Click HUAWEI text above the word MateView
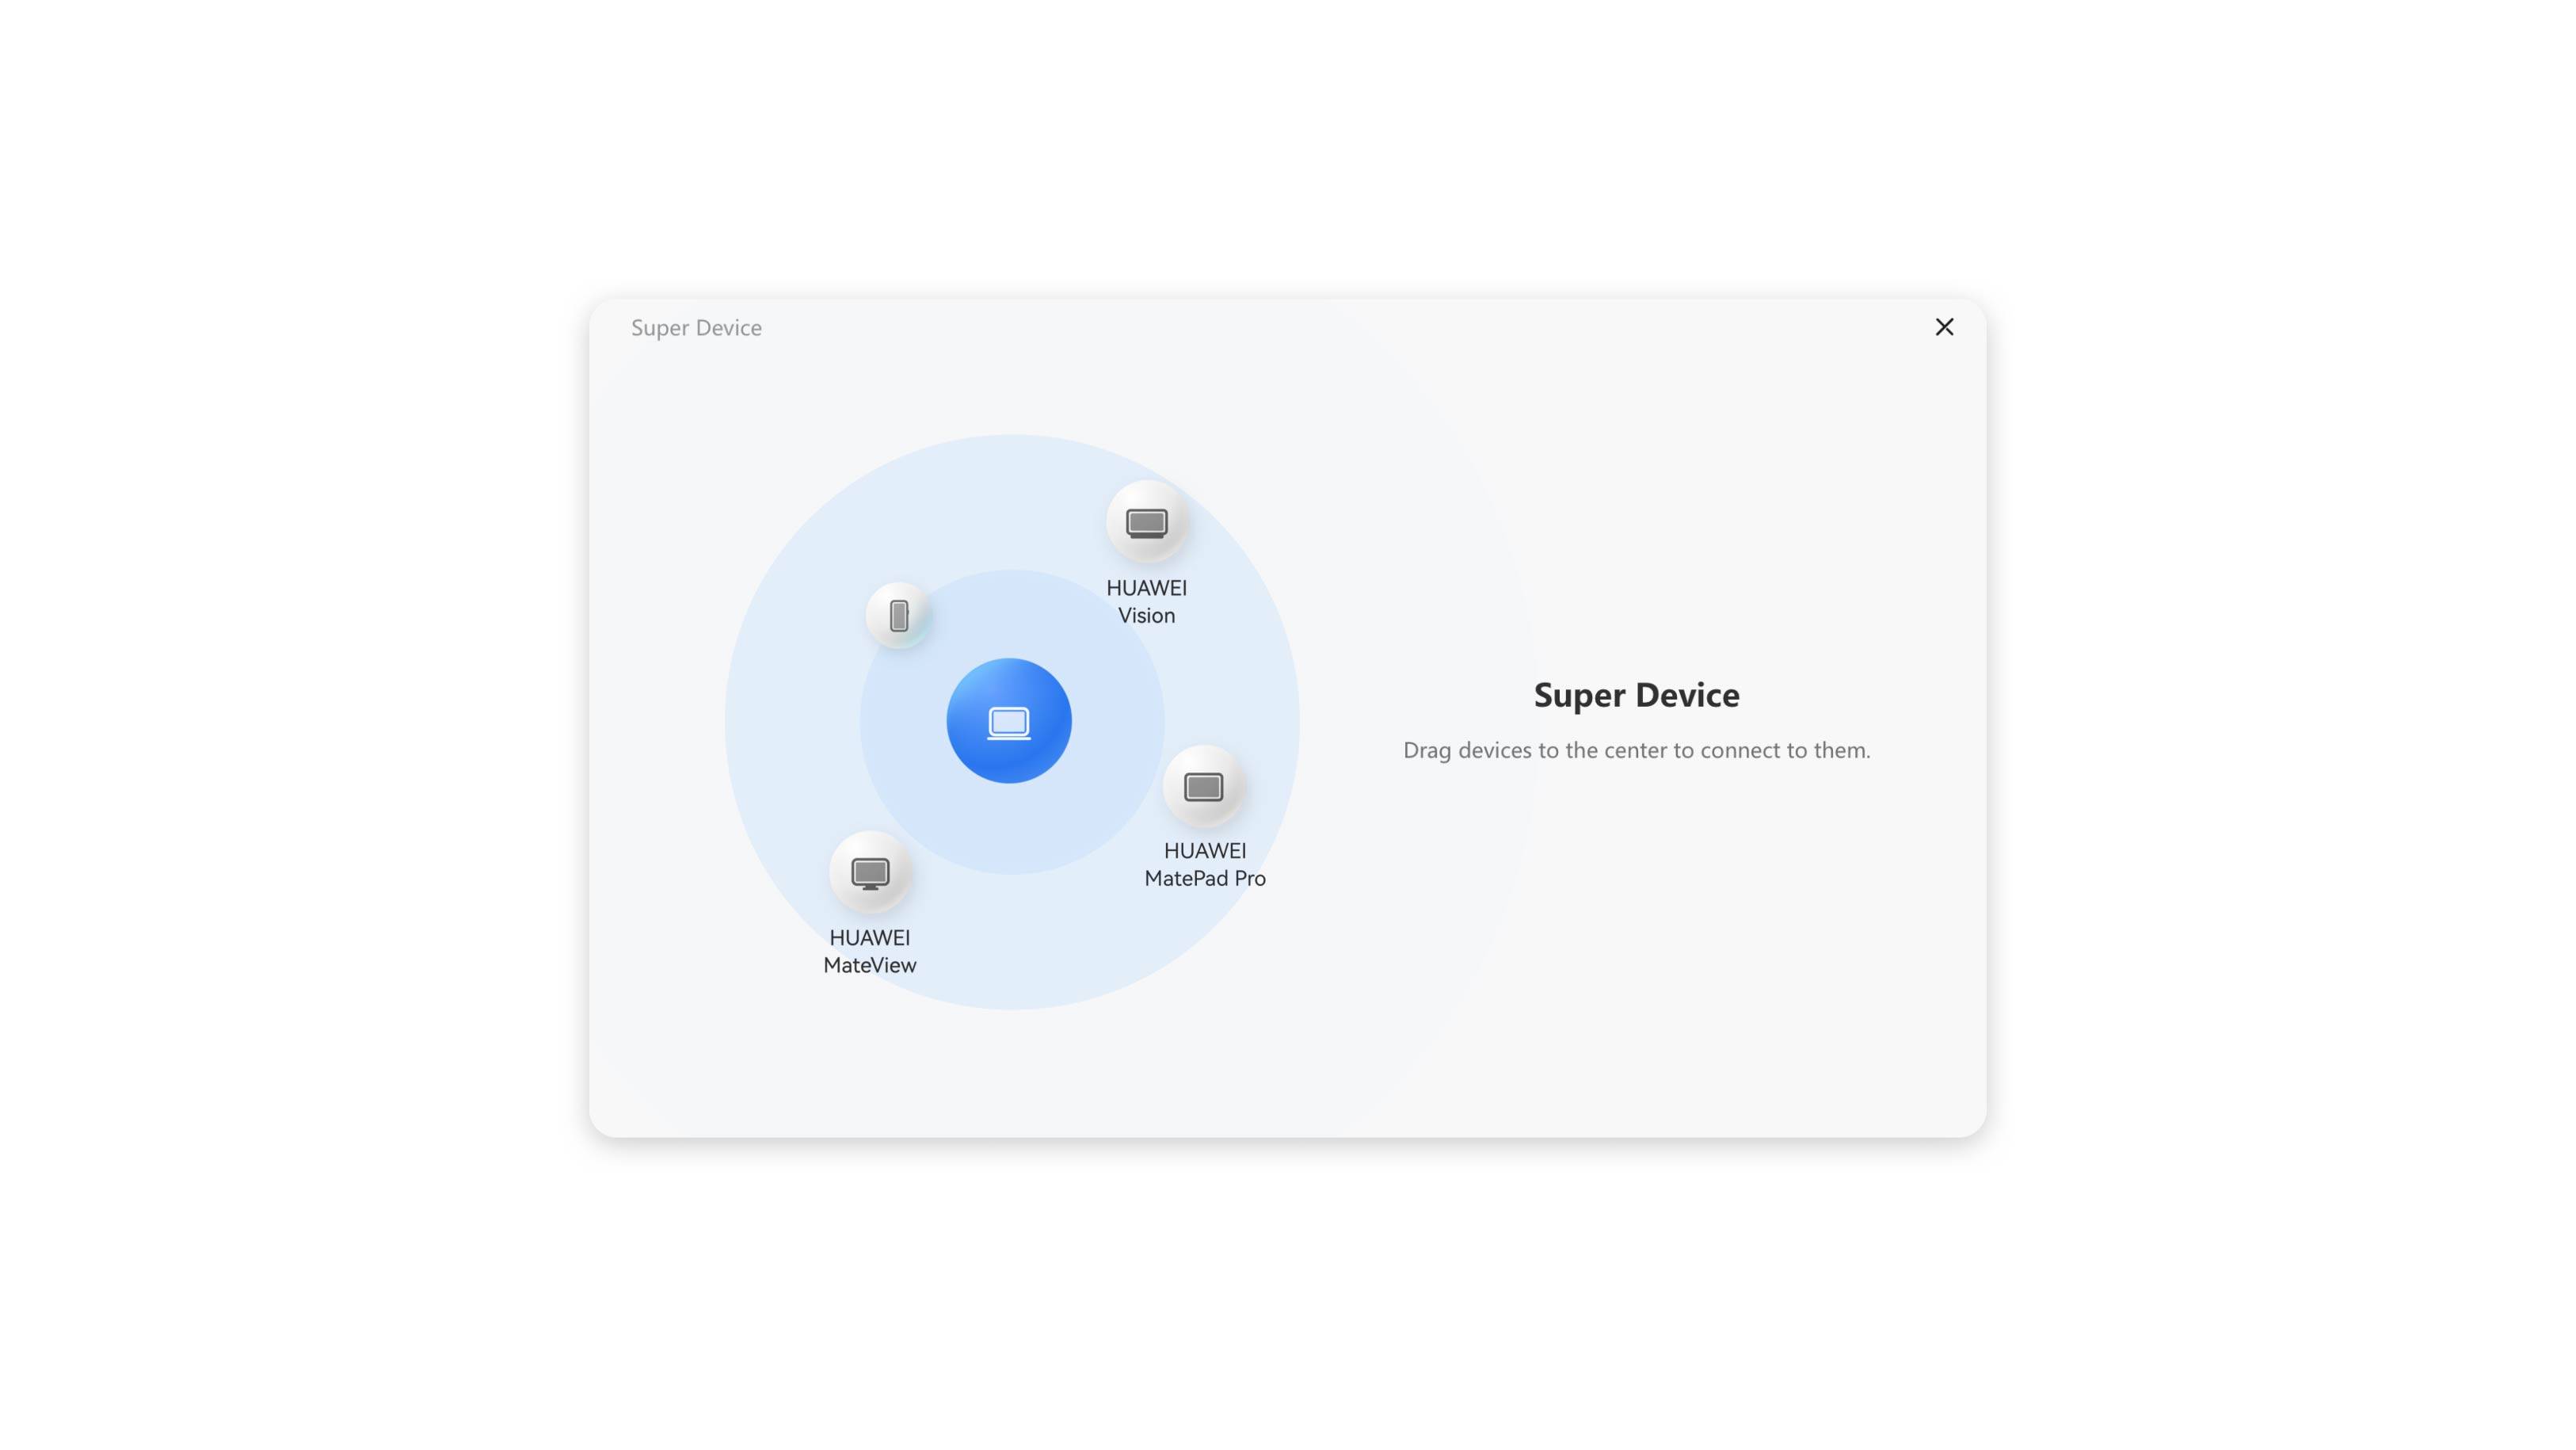 point(869,938)
